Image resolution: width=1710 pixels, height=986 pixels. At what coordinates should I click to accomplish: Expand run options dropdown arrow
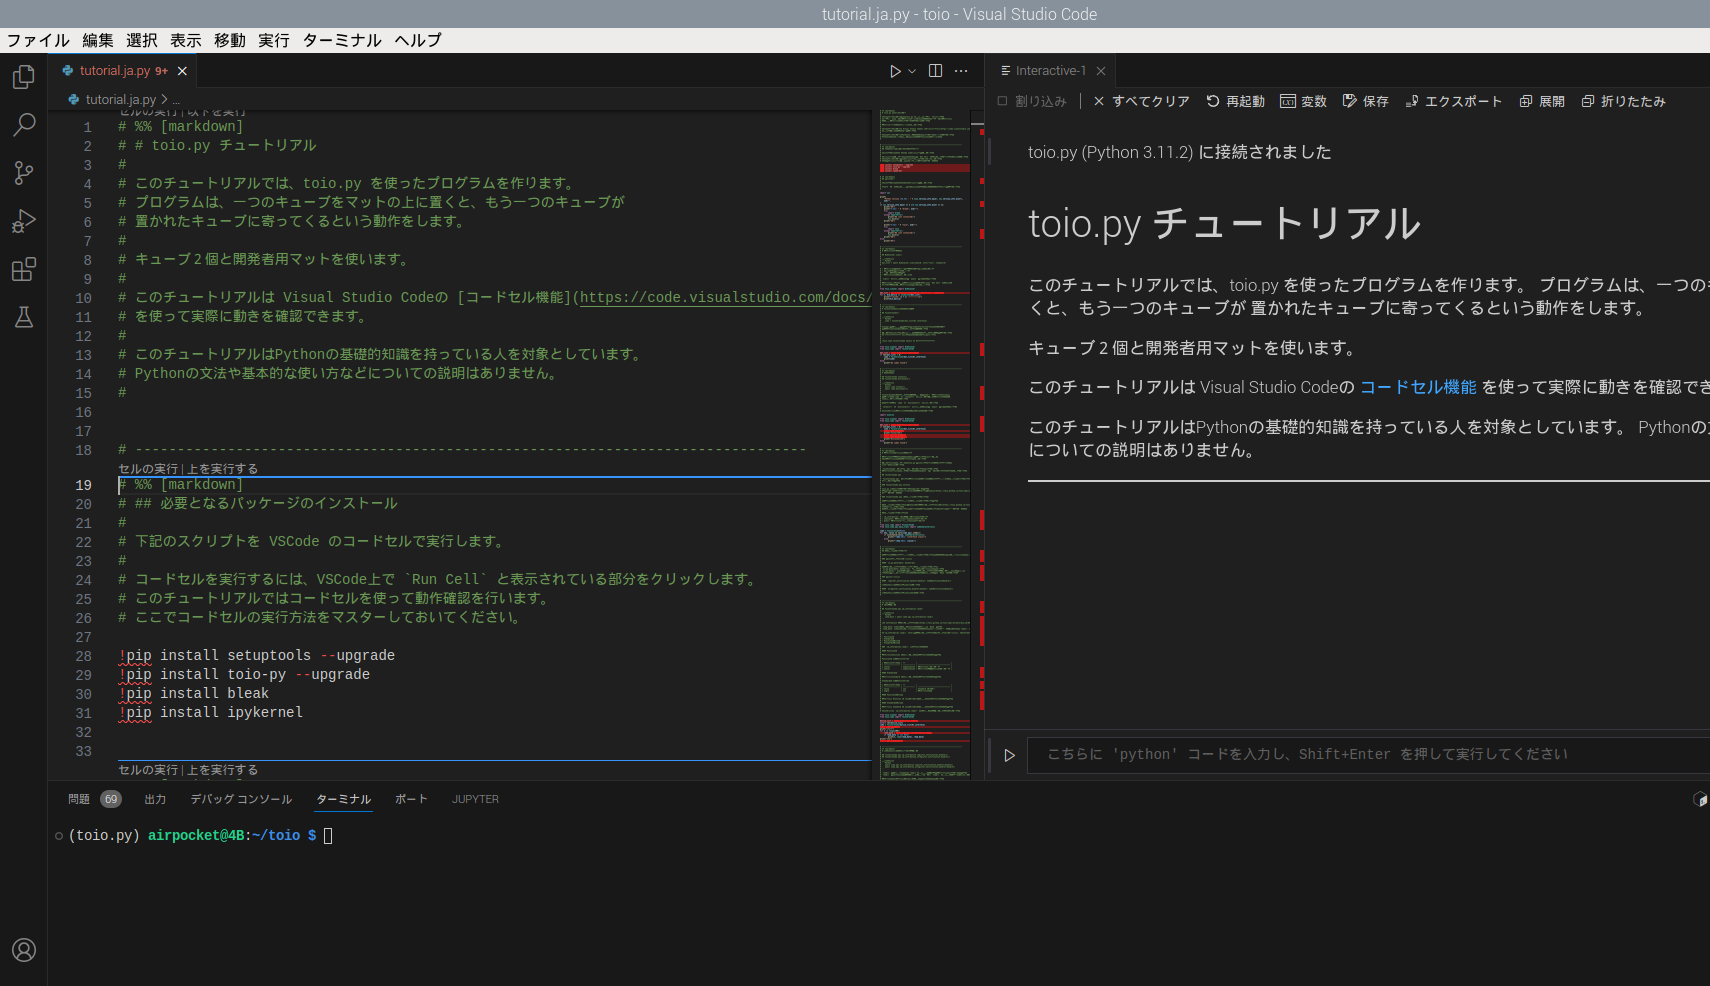pos(912,71)
